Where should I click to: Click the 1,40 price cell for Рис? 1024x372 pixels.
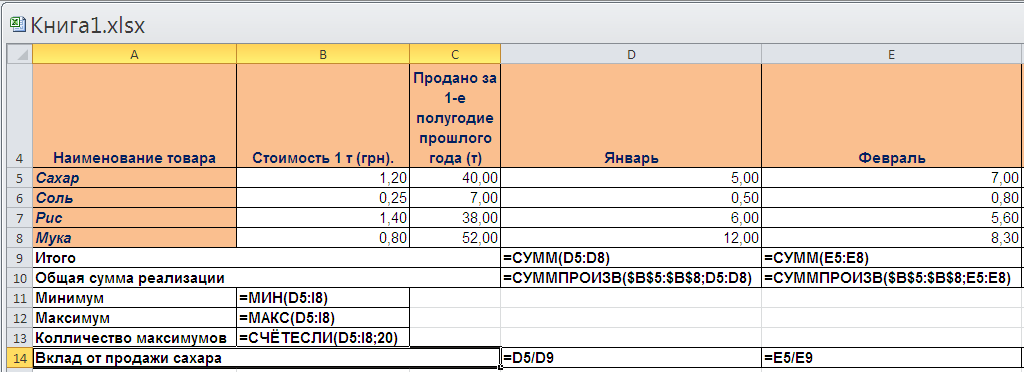click(x=323, y=218)
